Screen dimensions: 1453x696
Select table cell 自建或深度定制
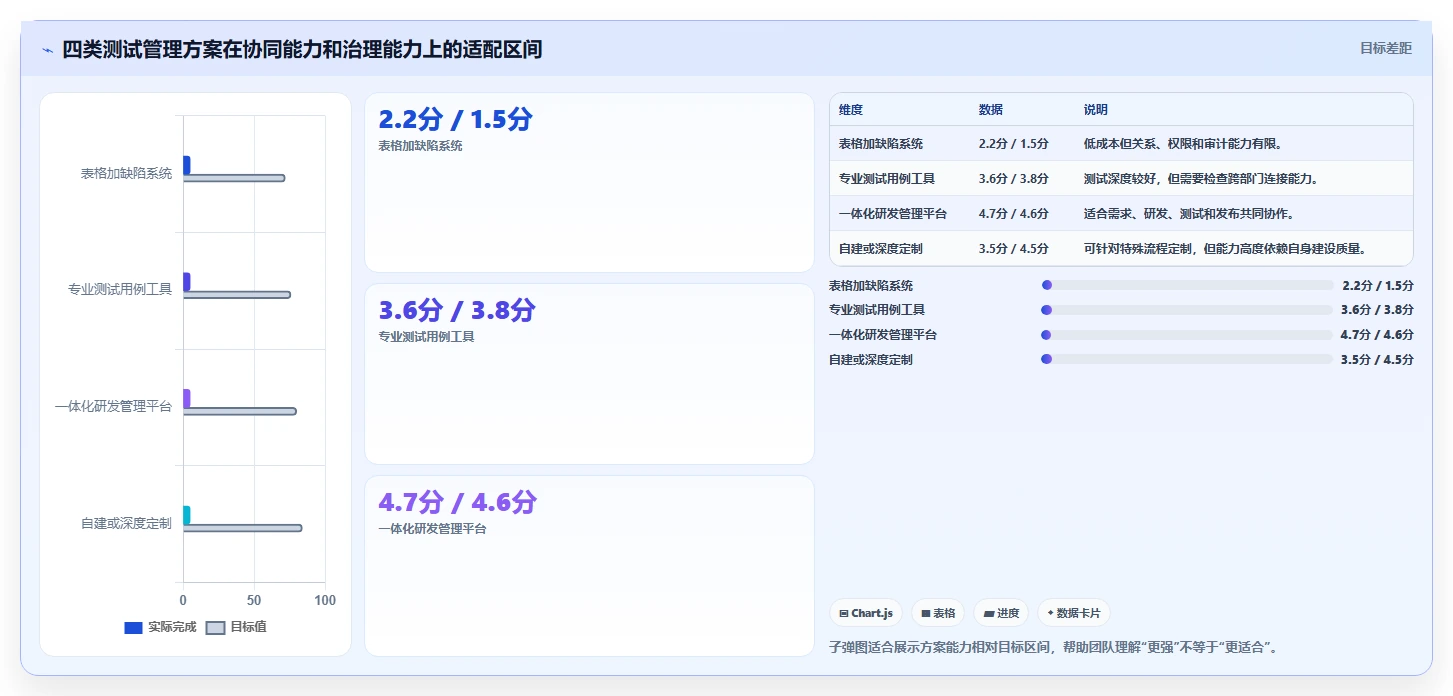coord(881,249)
